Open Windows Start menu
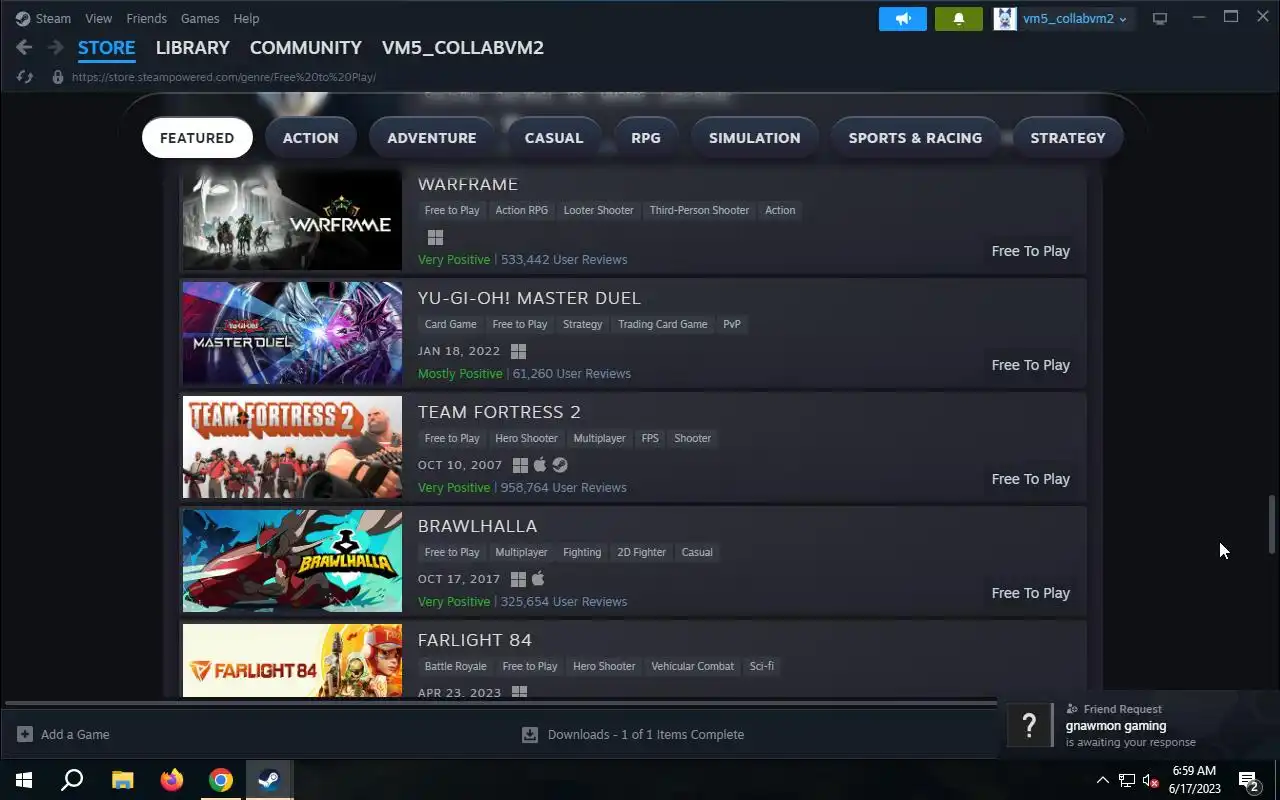 pyautogui.click(x=24, y=780)
